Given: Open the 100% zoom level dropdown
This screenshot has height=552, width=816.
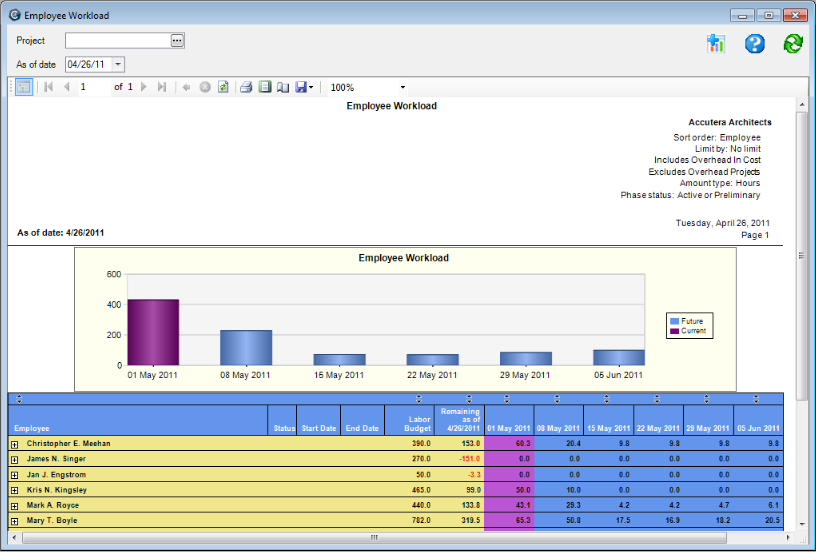Looking at the screenshot, I should 403,87.
